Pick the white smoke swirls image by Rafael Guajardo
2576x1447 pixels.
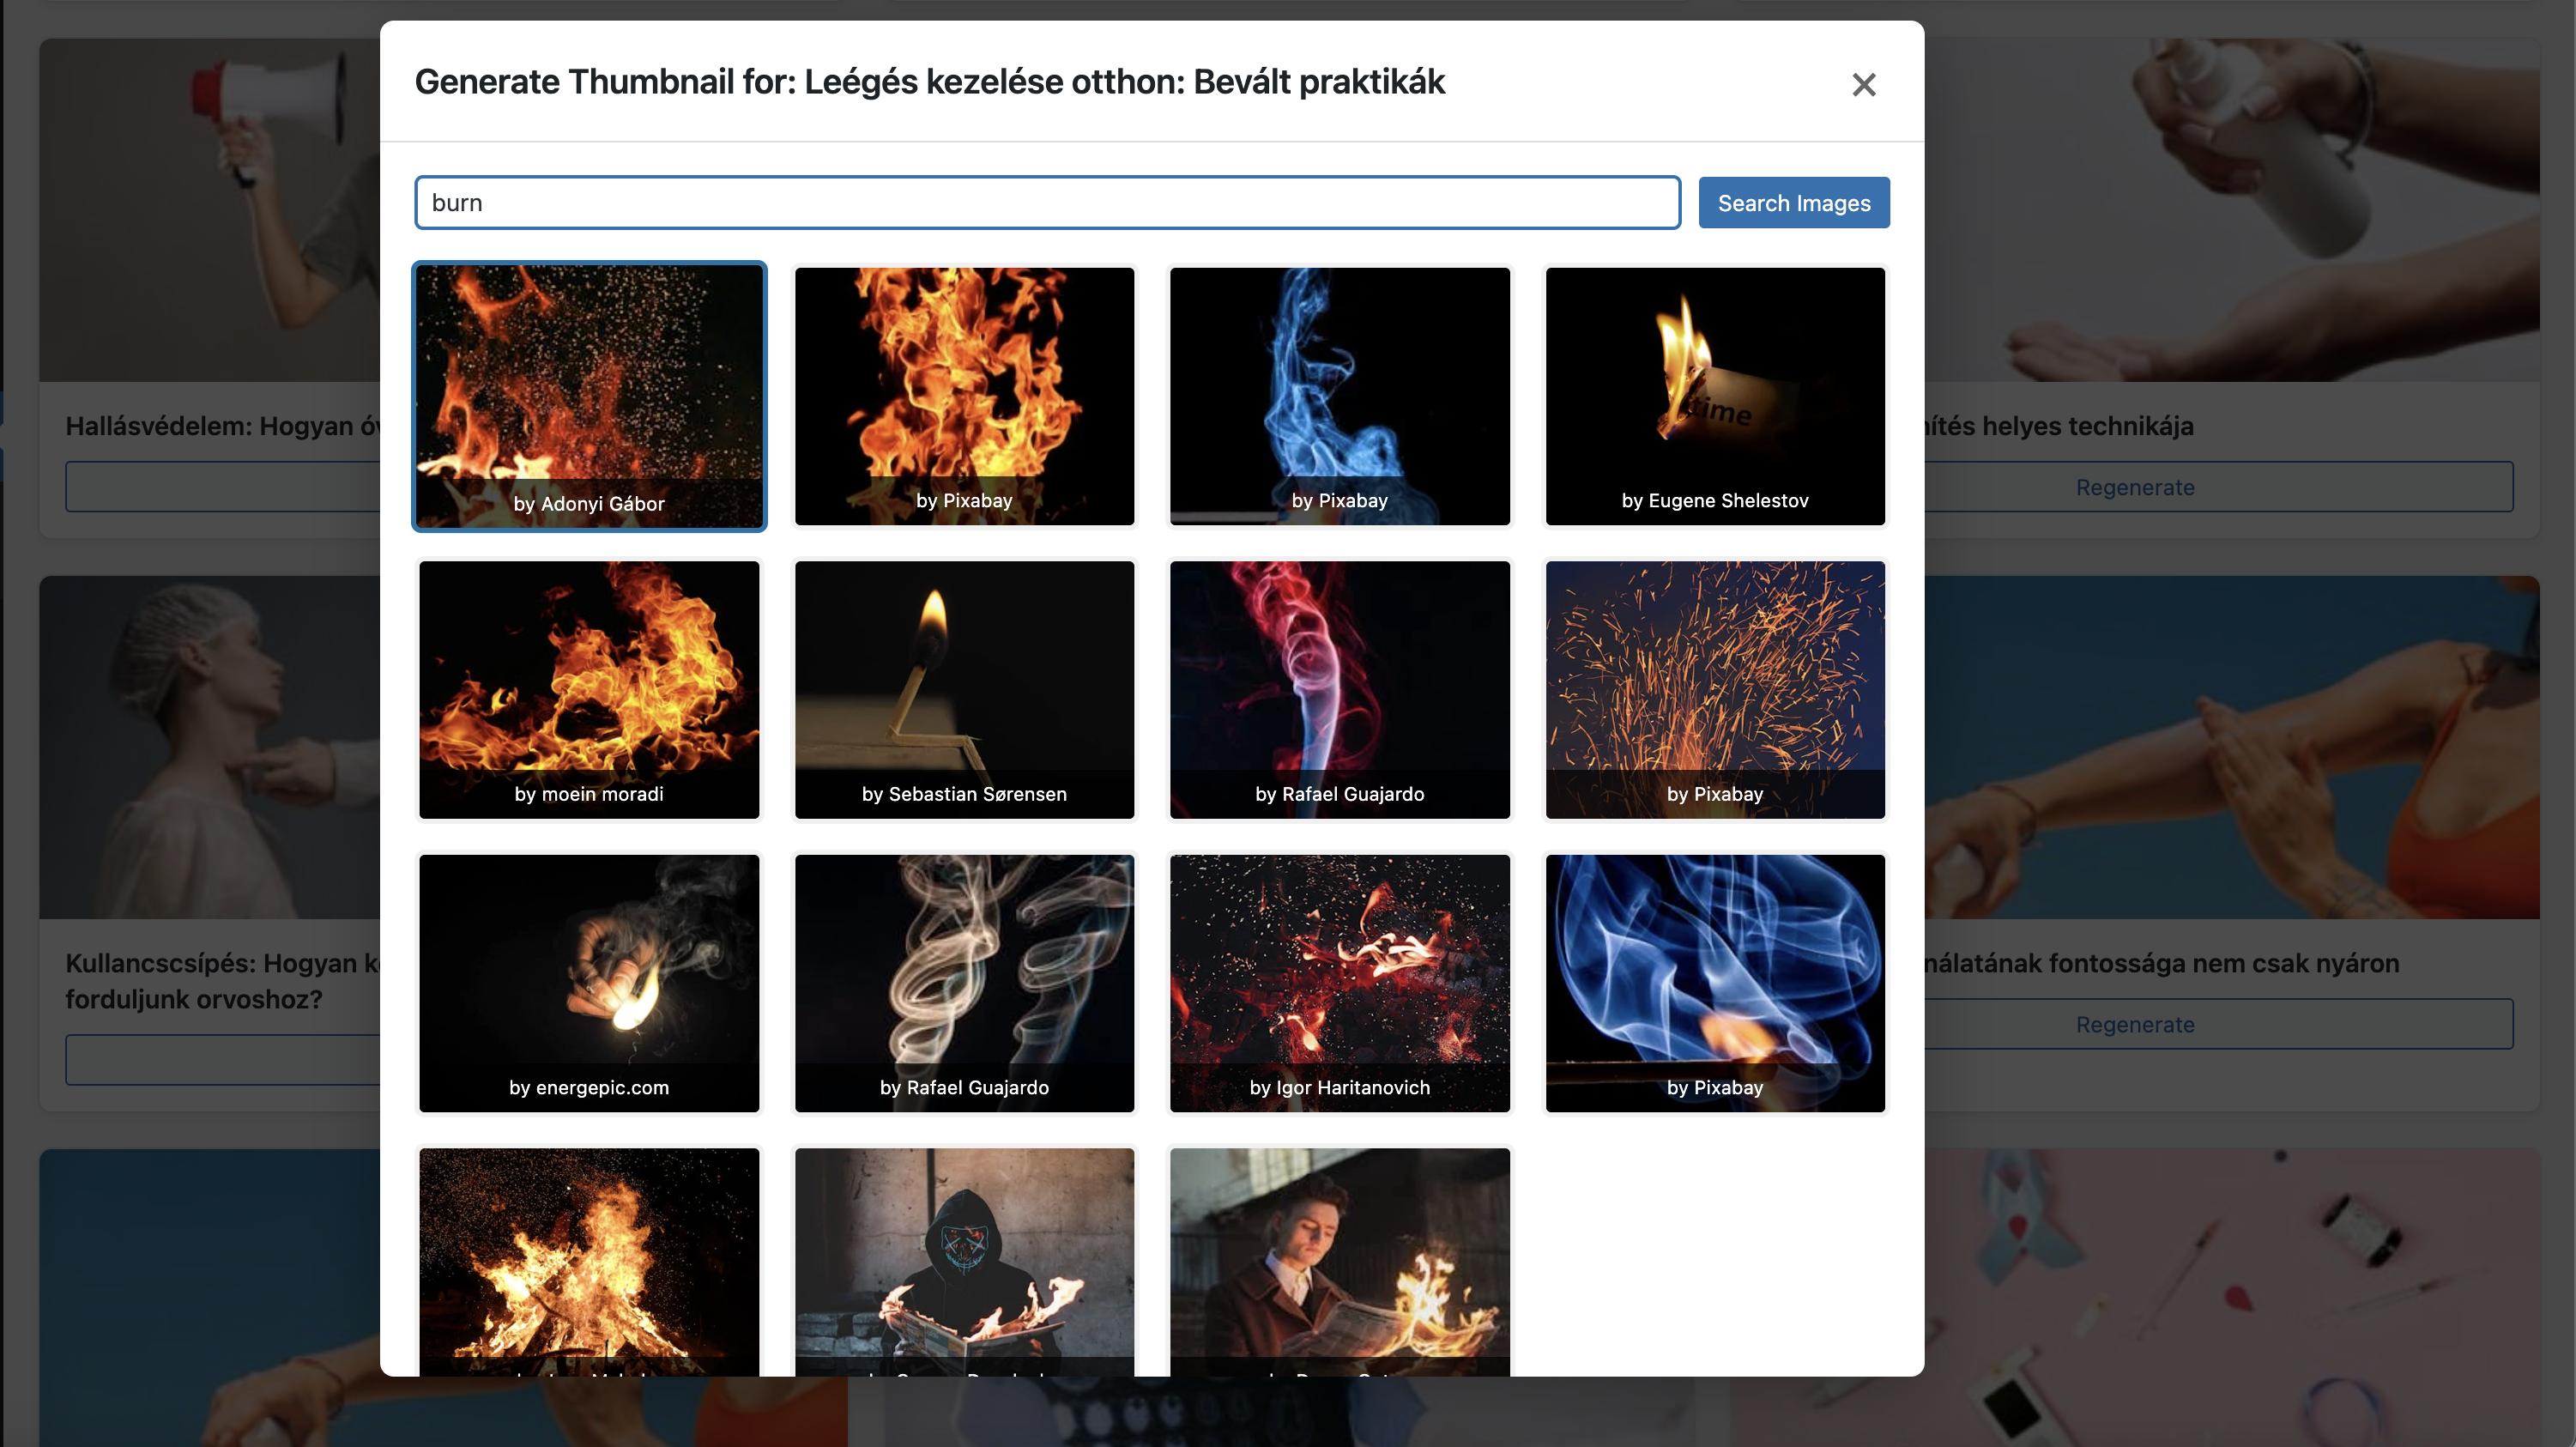point(964,983)
